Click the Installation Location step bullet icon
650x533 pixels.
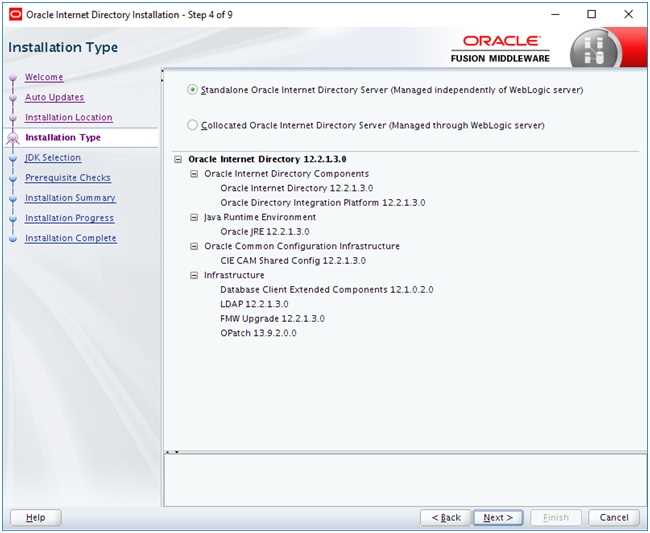13,118
